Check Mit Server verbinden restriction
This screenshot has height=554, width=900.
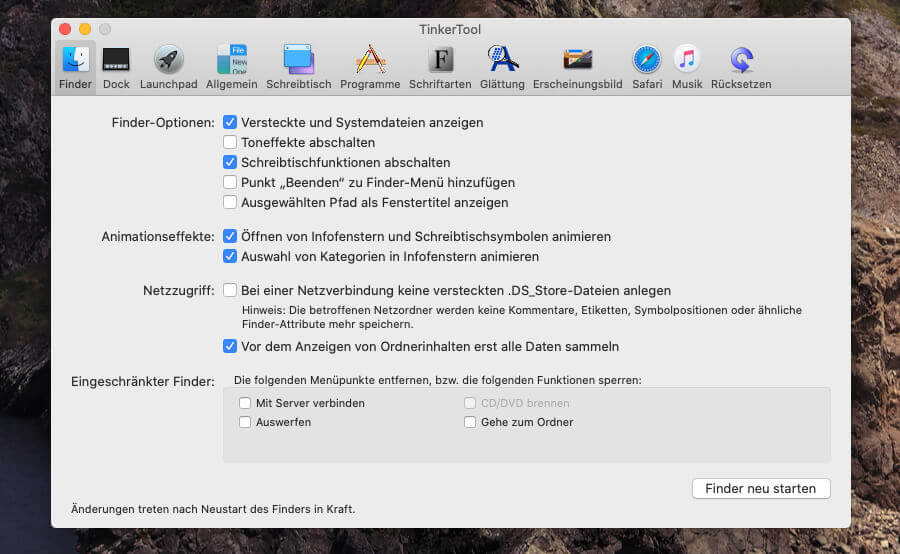tap(245, 403)
